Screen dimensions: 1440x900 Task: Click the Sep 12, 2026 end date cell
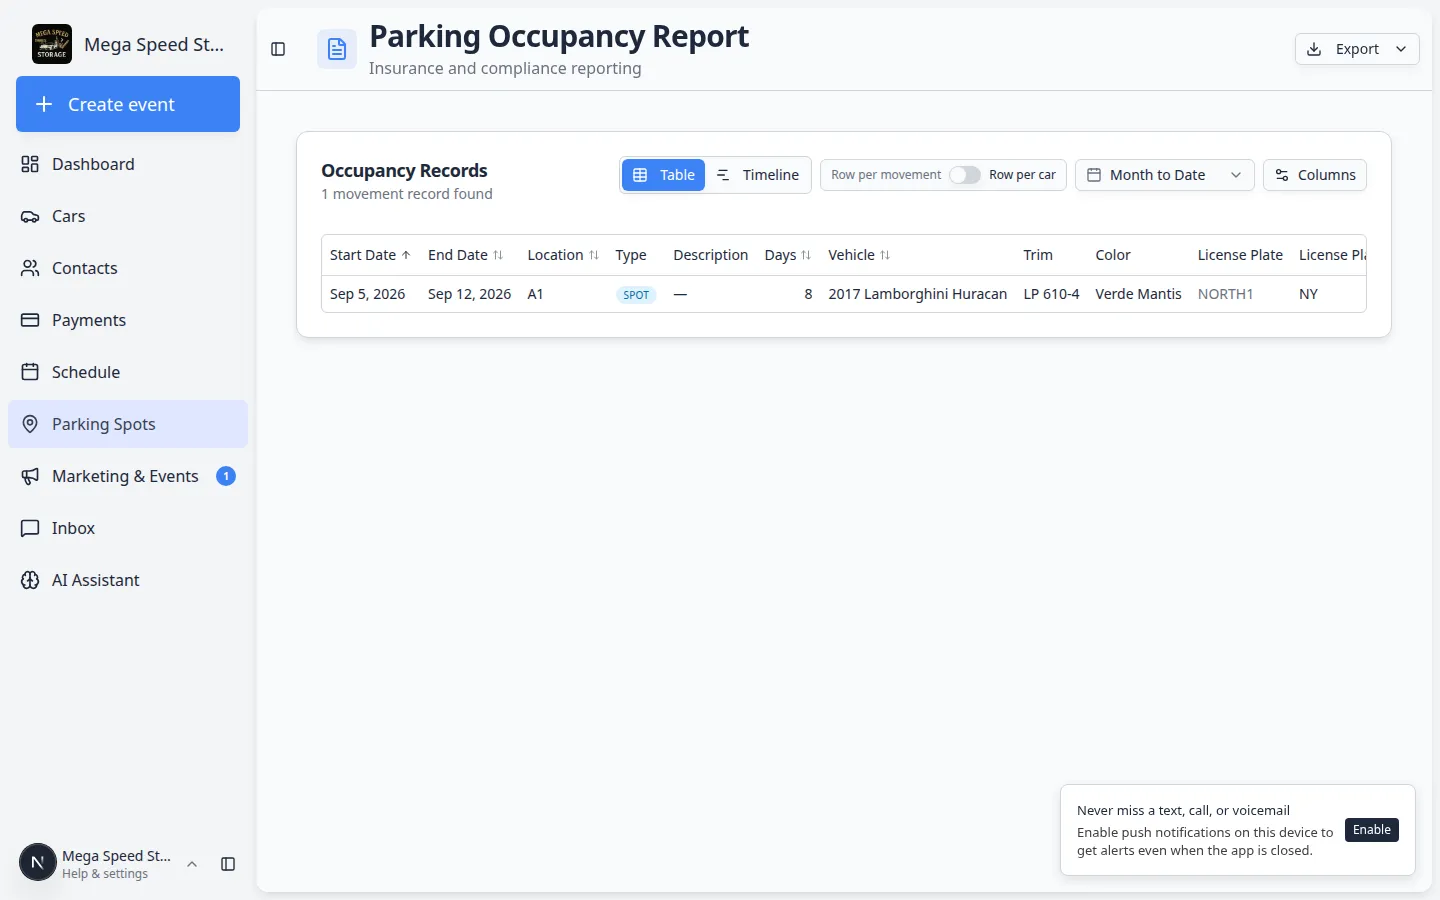coord(469,294)
